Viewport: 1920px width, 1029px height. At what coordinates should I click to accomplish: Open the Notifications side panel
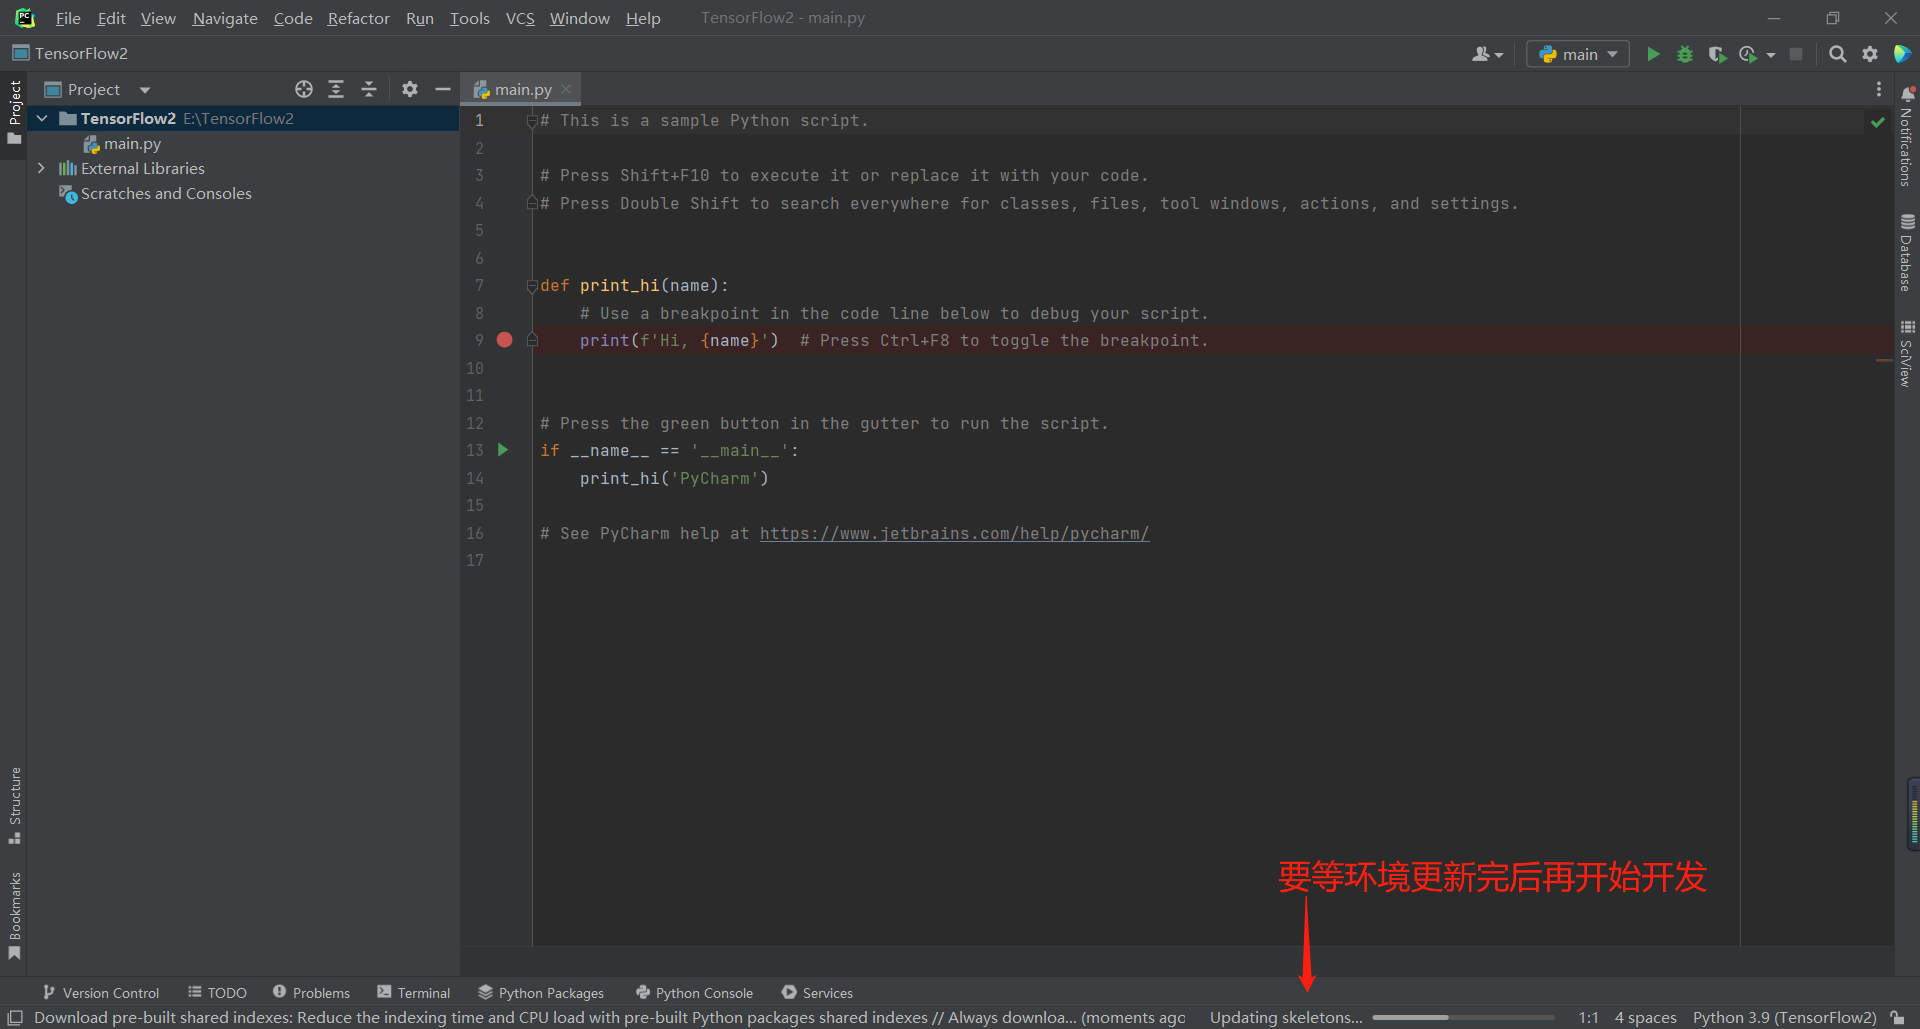[1907, 136]
